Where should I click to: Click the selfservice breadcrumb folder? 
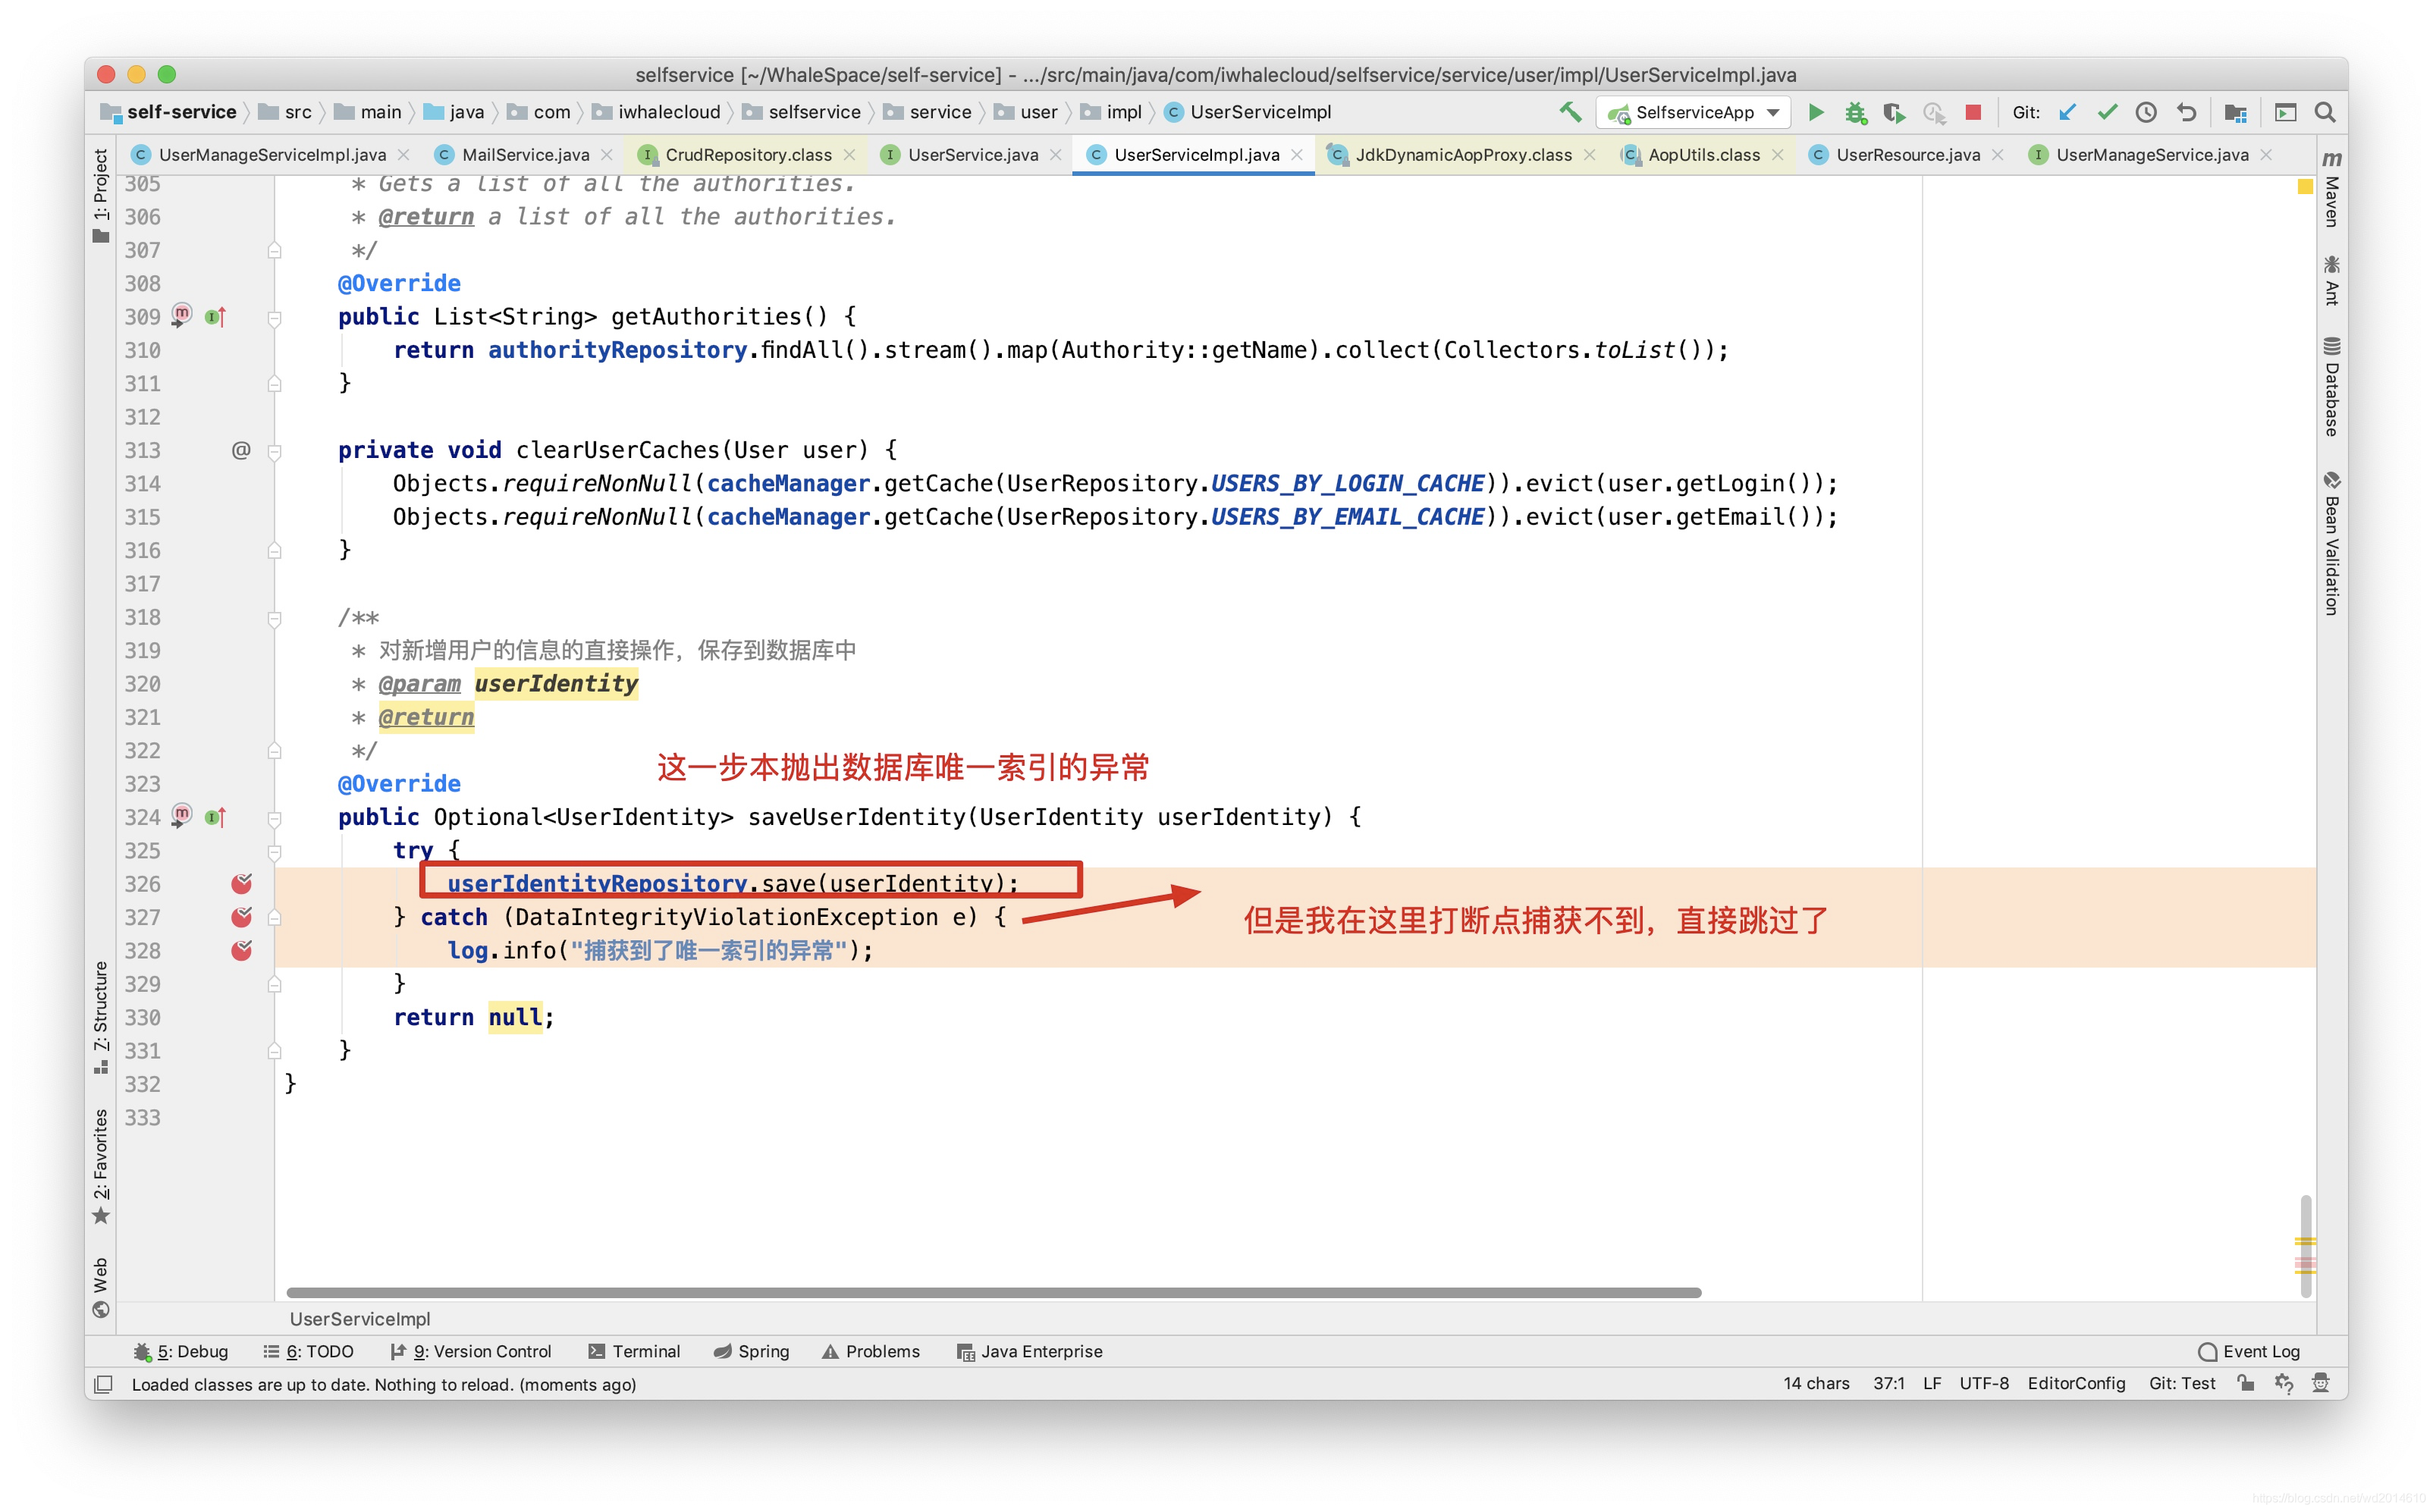802,112
